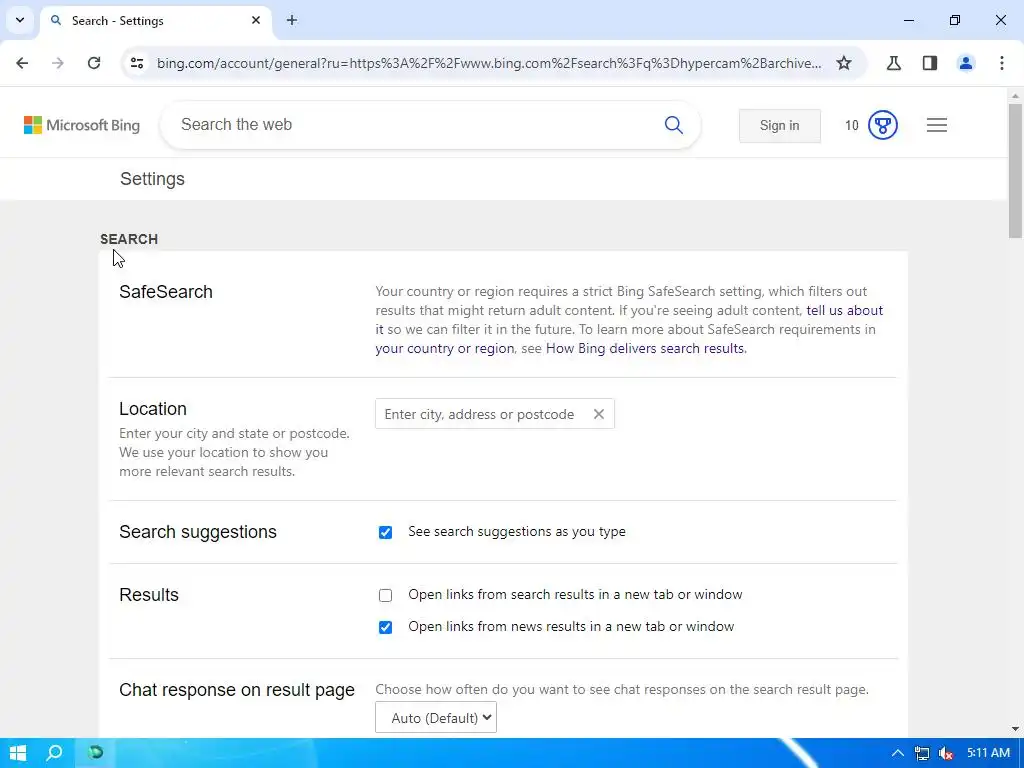
Task: Open the Windows Start menu
Action: 18,753
